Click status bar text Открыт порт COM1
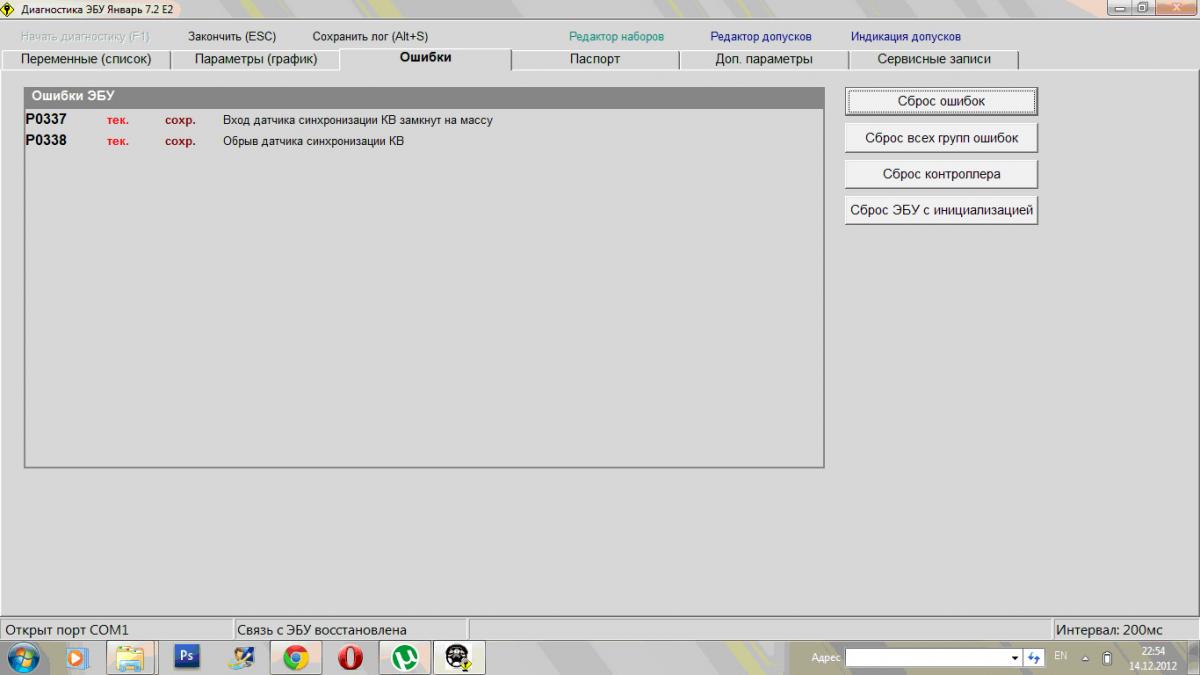1200x675 pixels. coord(67,630)
